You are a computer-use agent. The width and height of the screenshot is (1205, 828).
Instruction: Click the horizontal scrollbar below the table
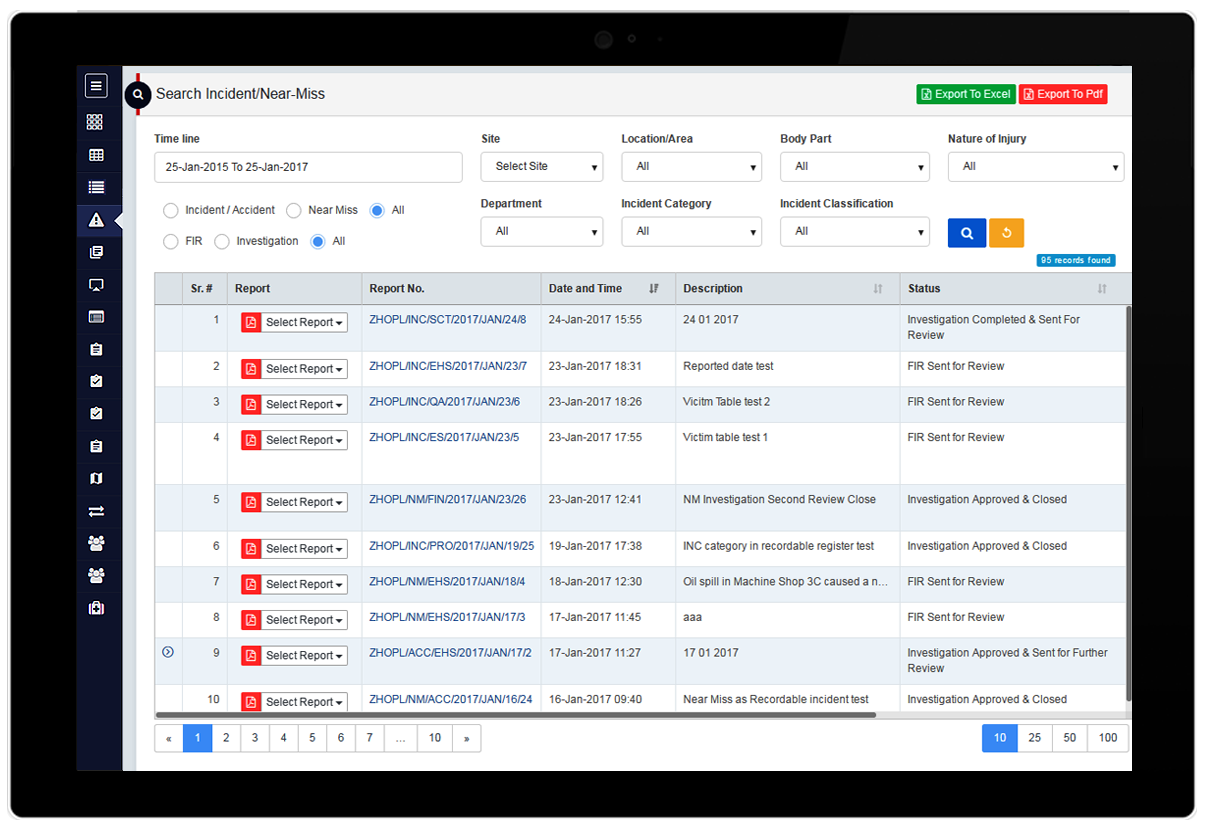[515, 715]
